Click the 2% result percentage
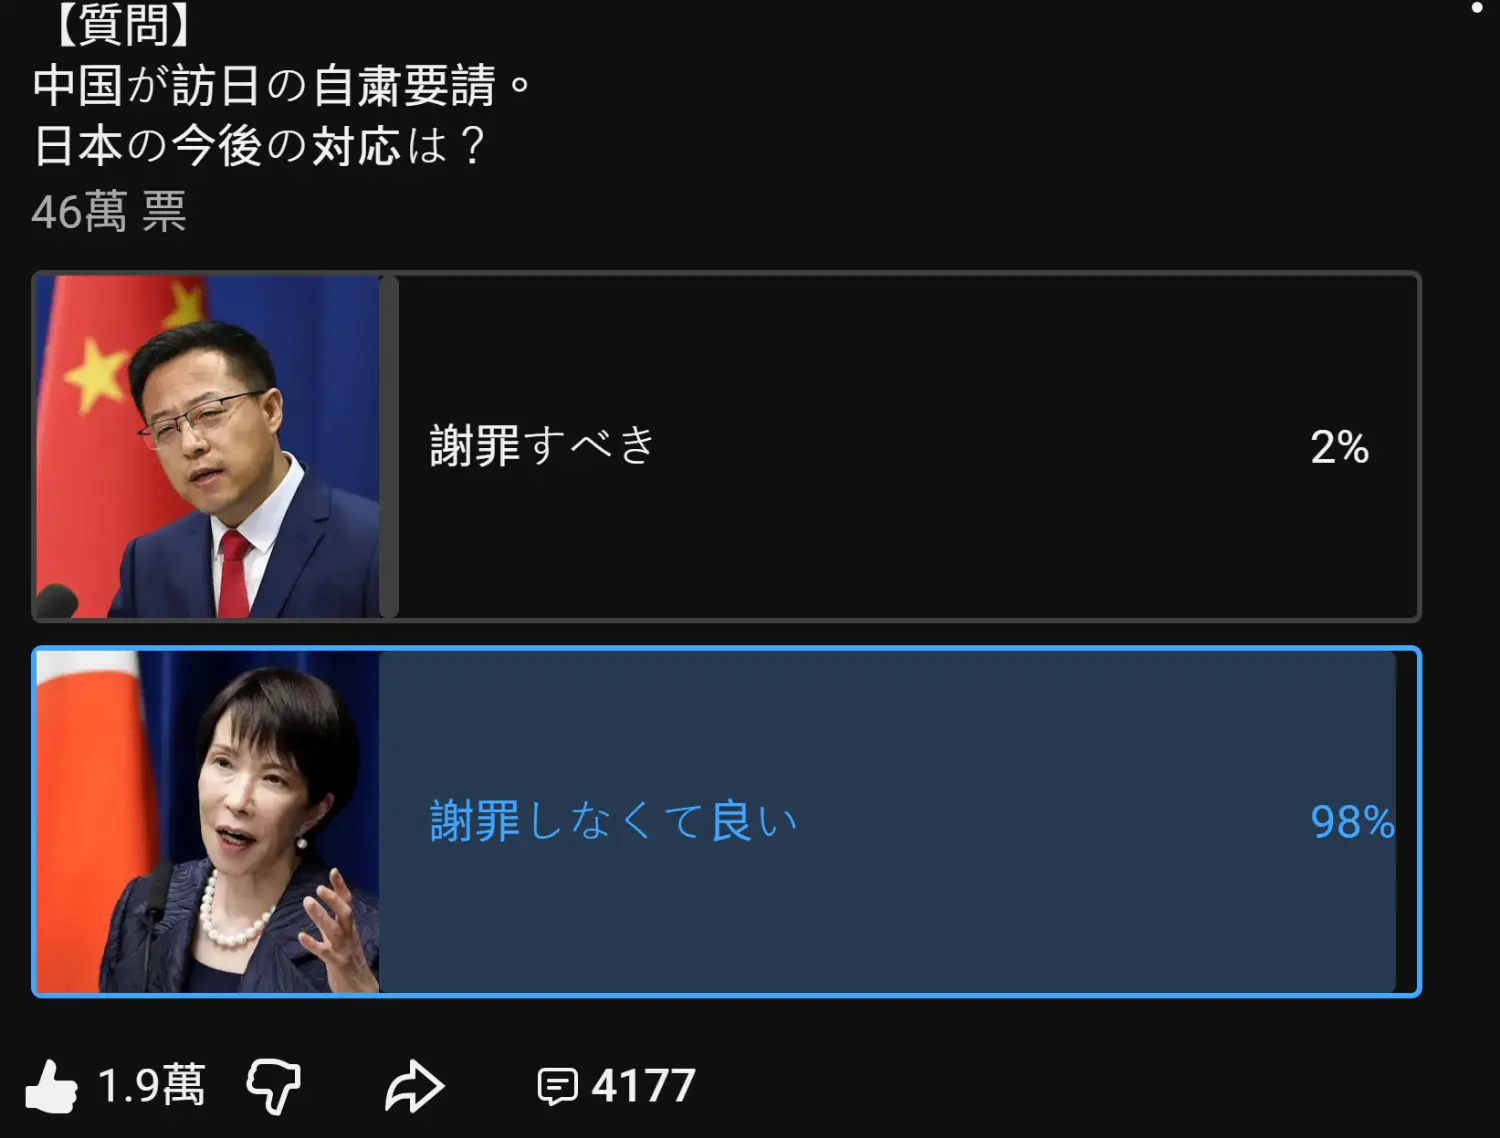Viewport: 1500px width, 1138px height. 1339,447
